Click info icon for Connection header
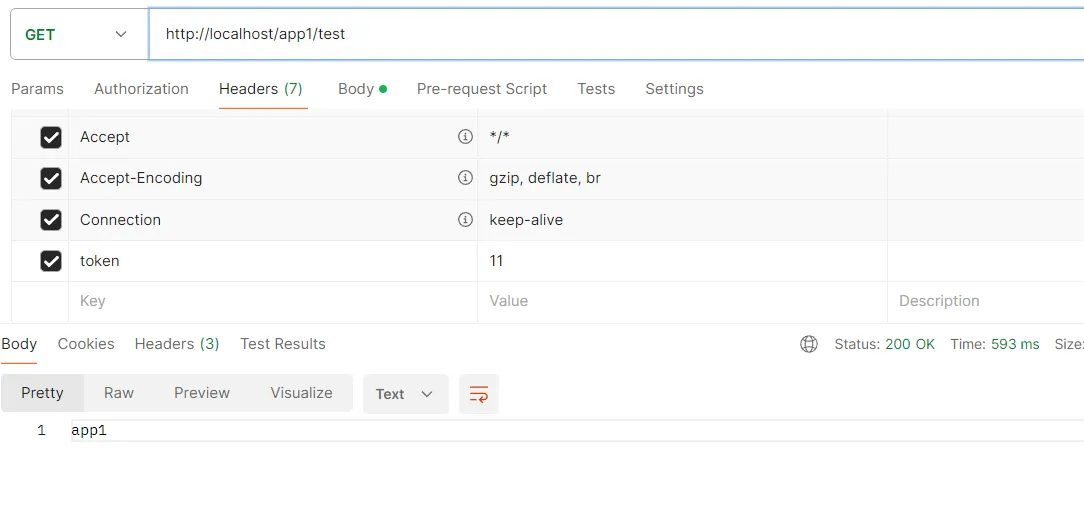Screen dimensions: 1084x513 tap(465, 220)
